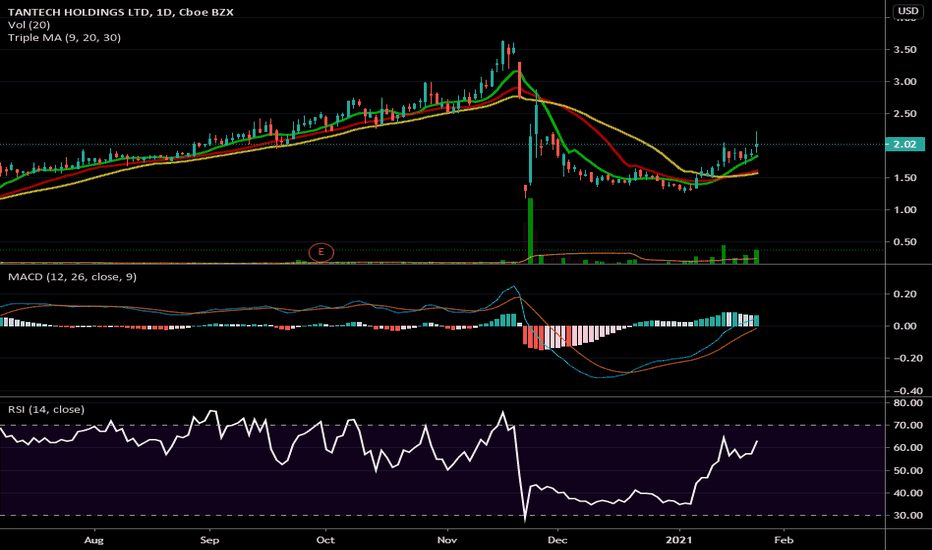The width and height of the screenshot is (932, 550).
Task: Click the MACD 0.20 axis label
Action: [x=905, y=294]
